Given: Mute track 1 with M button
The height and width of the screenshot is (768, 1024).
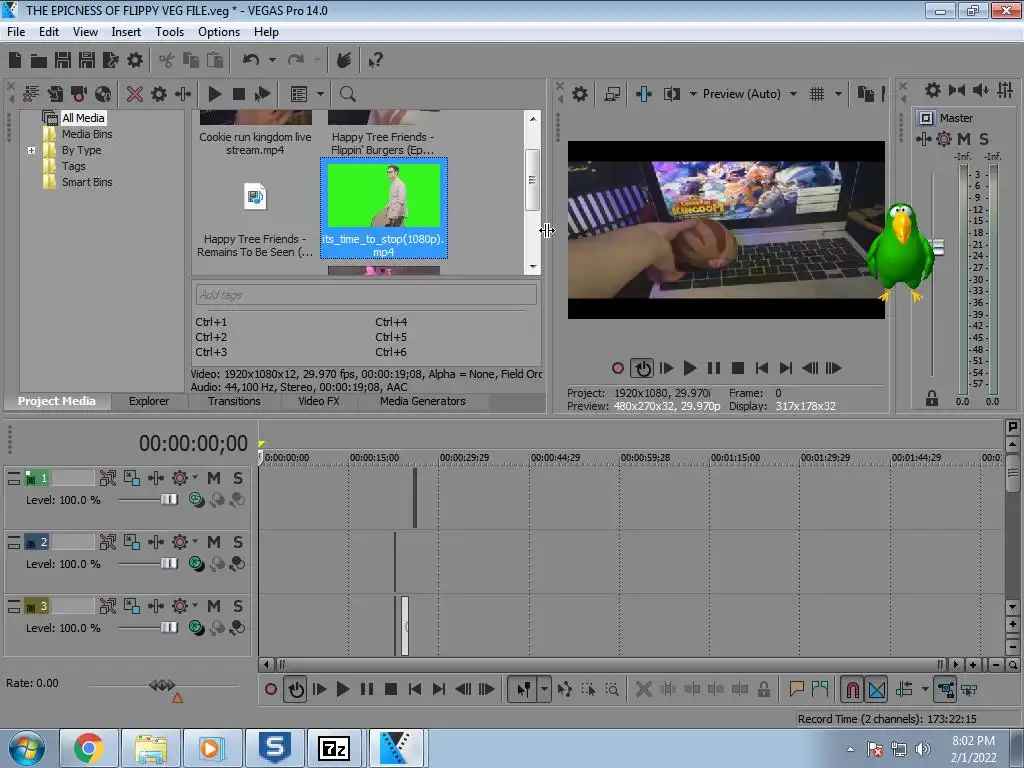Looking at the screenshot, I should [x=214, y=478].
